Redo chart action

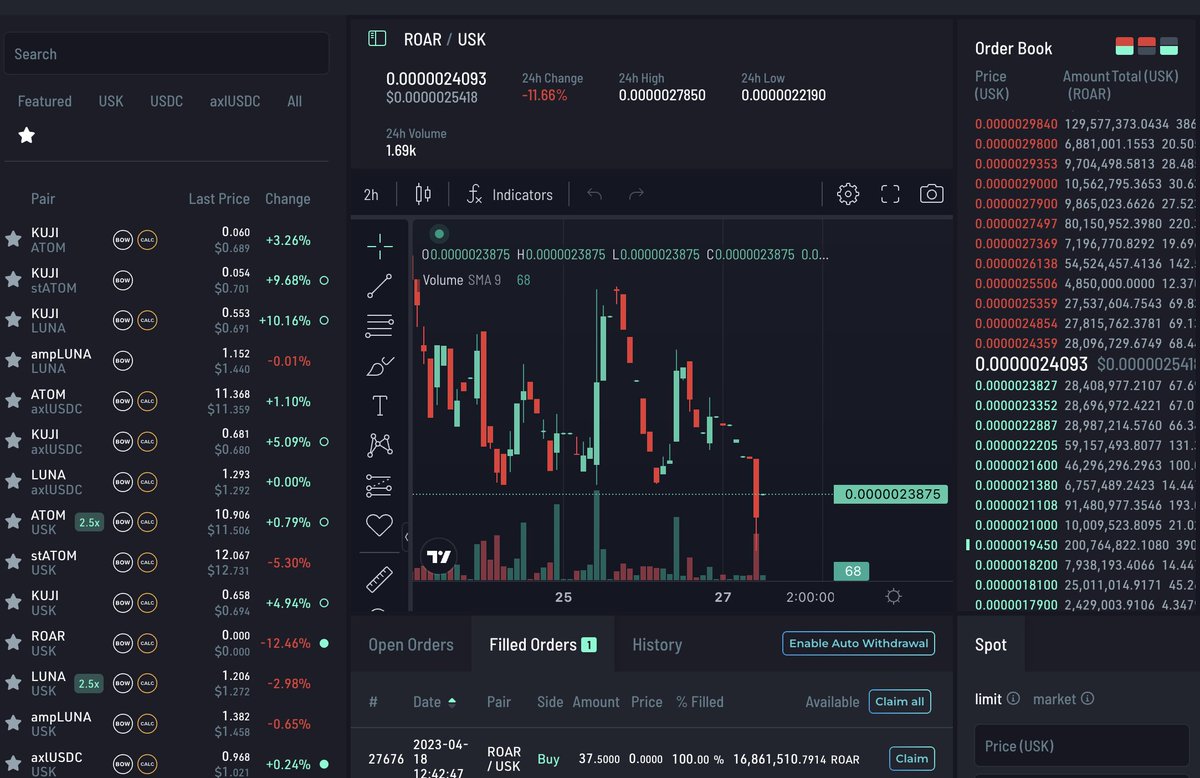[636, 194]
